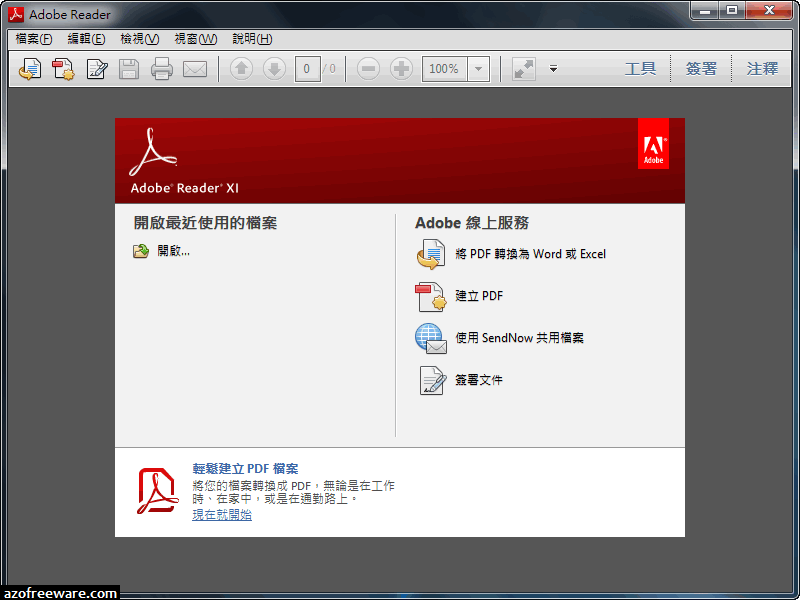The height and width of the screenshot is (600, 800).
Task: Click the Create PDF icon in online services
Action: 431,296
